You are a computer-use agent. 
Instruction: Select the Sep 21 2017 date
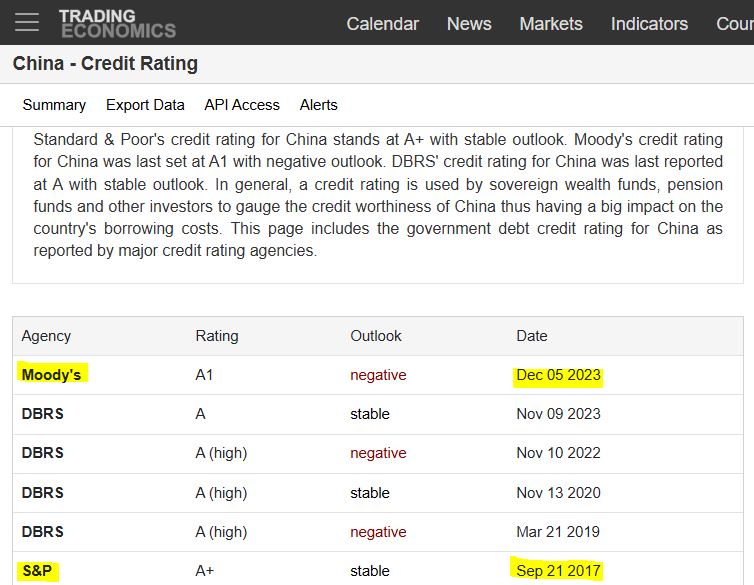pyautogui.click(x=558, y=571)
